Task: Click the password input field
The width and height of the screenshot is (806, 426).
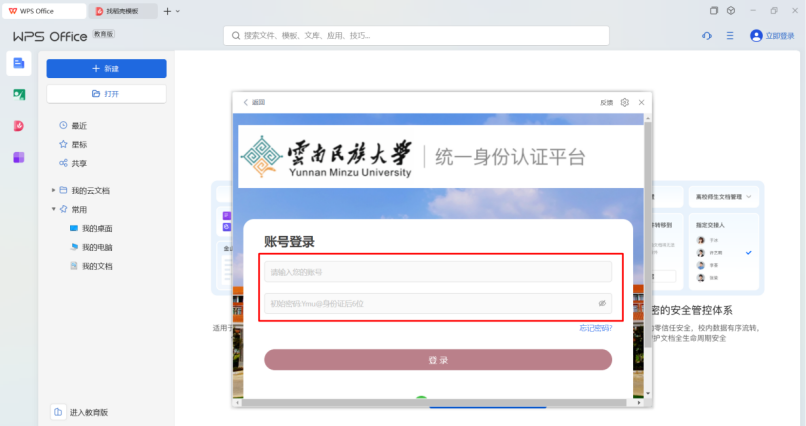Action: (438, 303)
